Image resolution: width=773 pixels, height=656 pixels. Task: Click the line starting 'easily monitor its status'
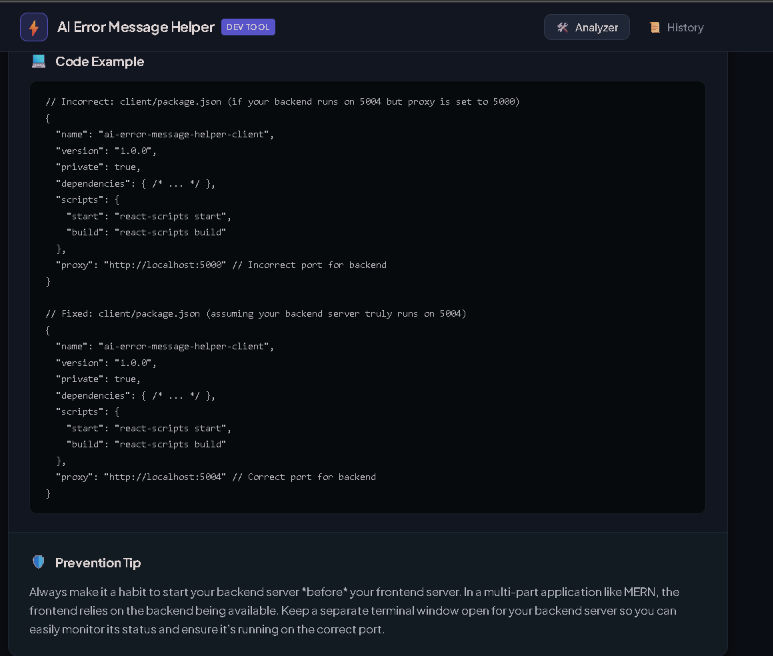(207, 629)
